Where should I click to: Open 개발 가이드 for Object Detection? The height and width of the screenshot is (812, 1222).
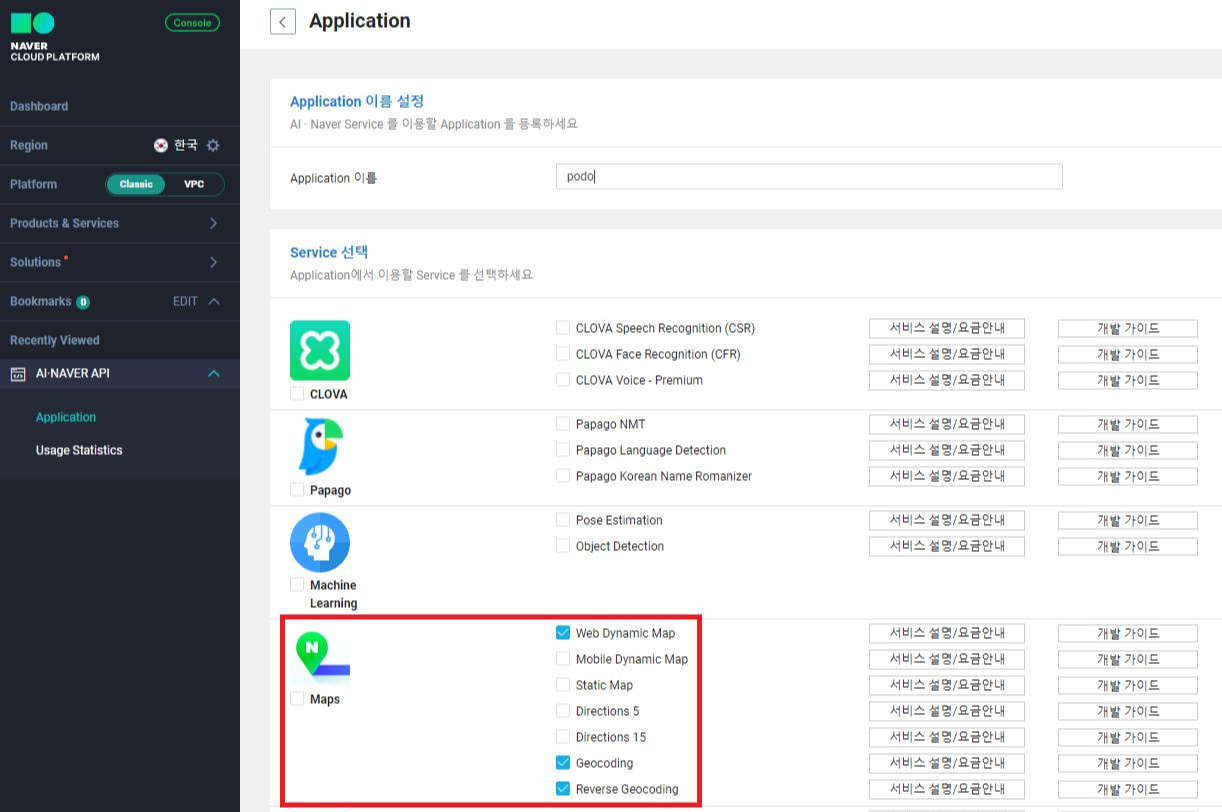point(1128,546)
